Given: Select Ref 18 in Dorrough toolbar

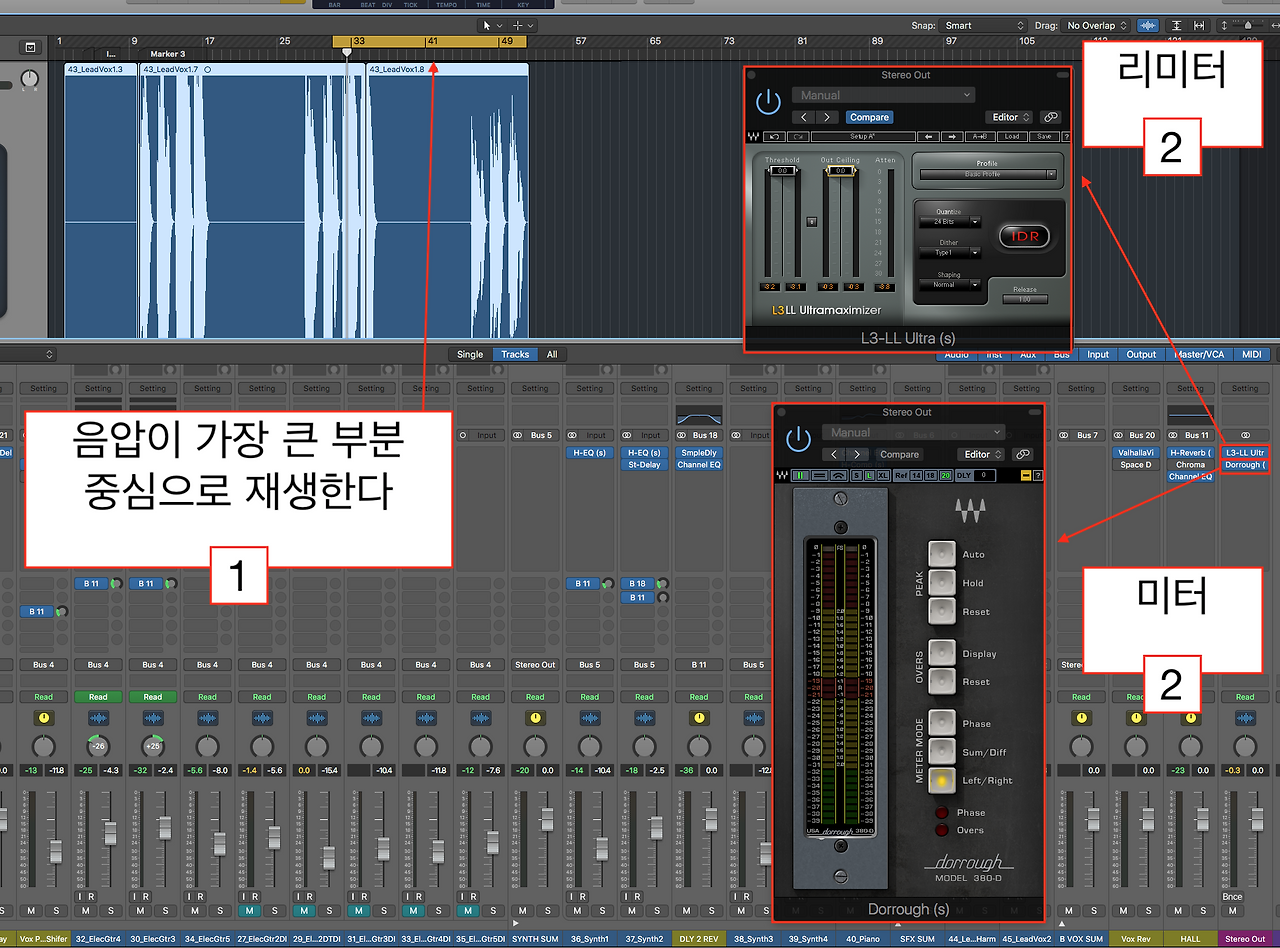Looking at the screenshot, I should 931,475.
